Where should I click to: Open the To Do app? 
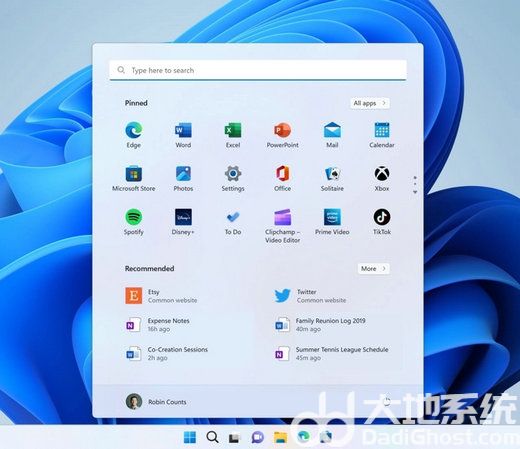tap(233, 222)
